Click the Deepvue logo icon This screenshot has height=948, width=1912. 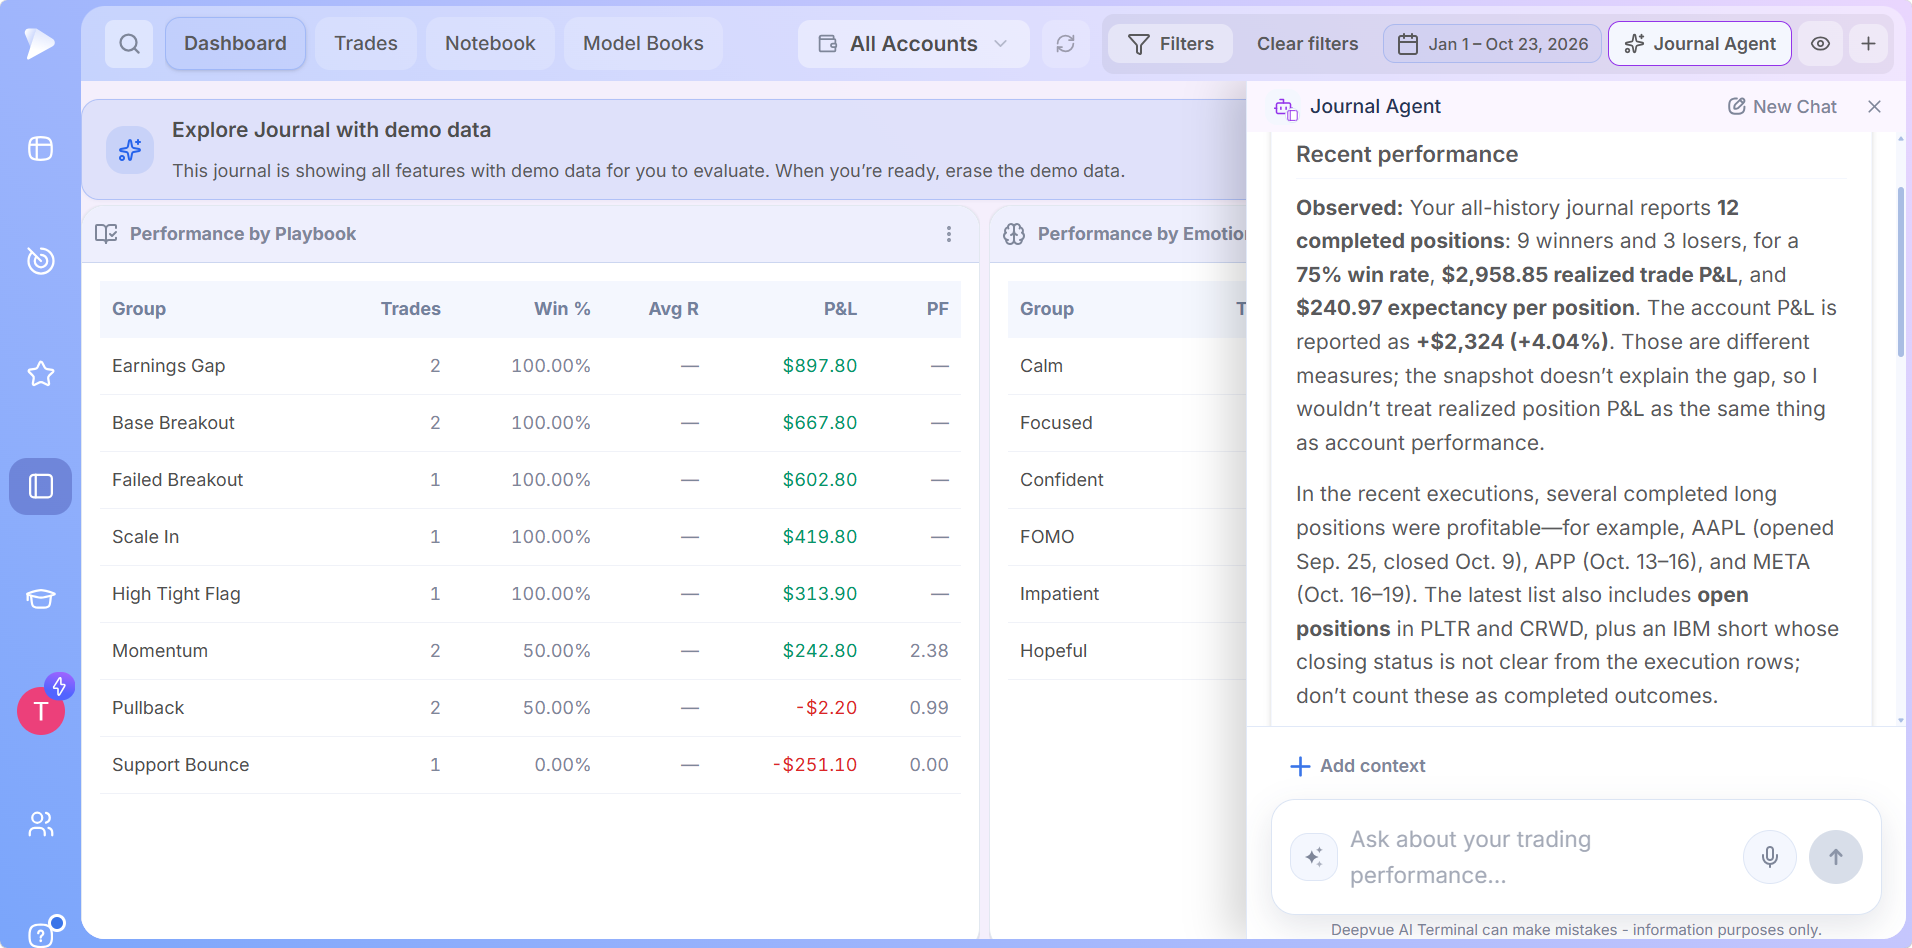pos(39,43)
